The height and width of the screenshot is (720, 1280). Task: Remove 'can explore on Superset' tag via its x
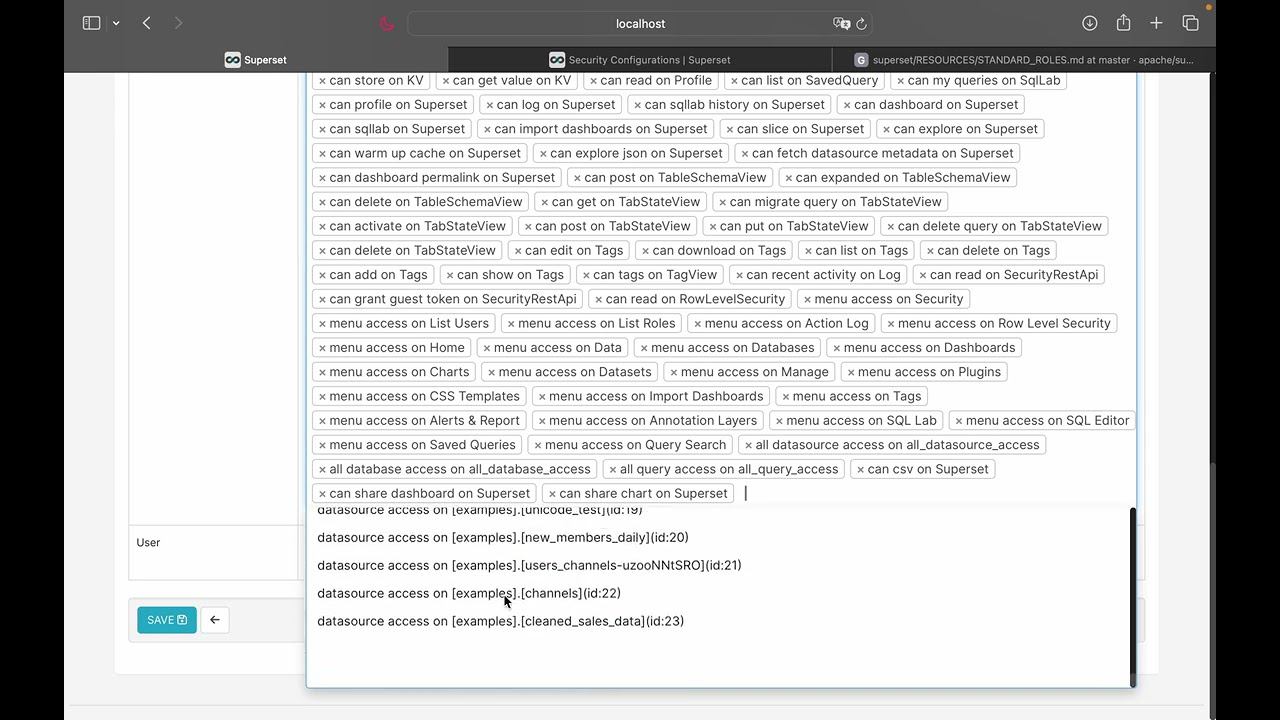[x=886, y=129]
